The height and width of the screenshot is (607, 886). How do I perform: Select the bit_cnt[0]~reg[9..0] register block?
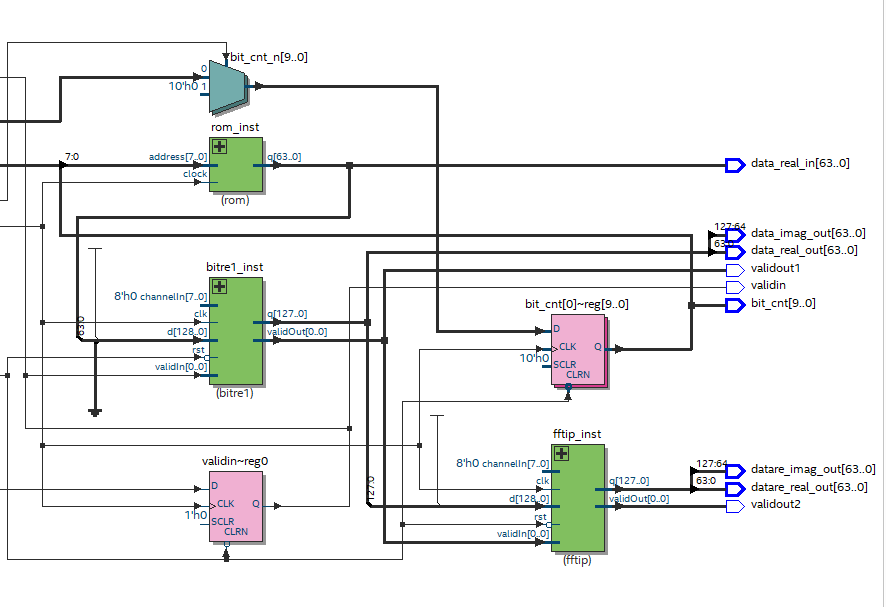click(x=578, y=350)
